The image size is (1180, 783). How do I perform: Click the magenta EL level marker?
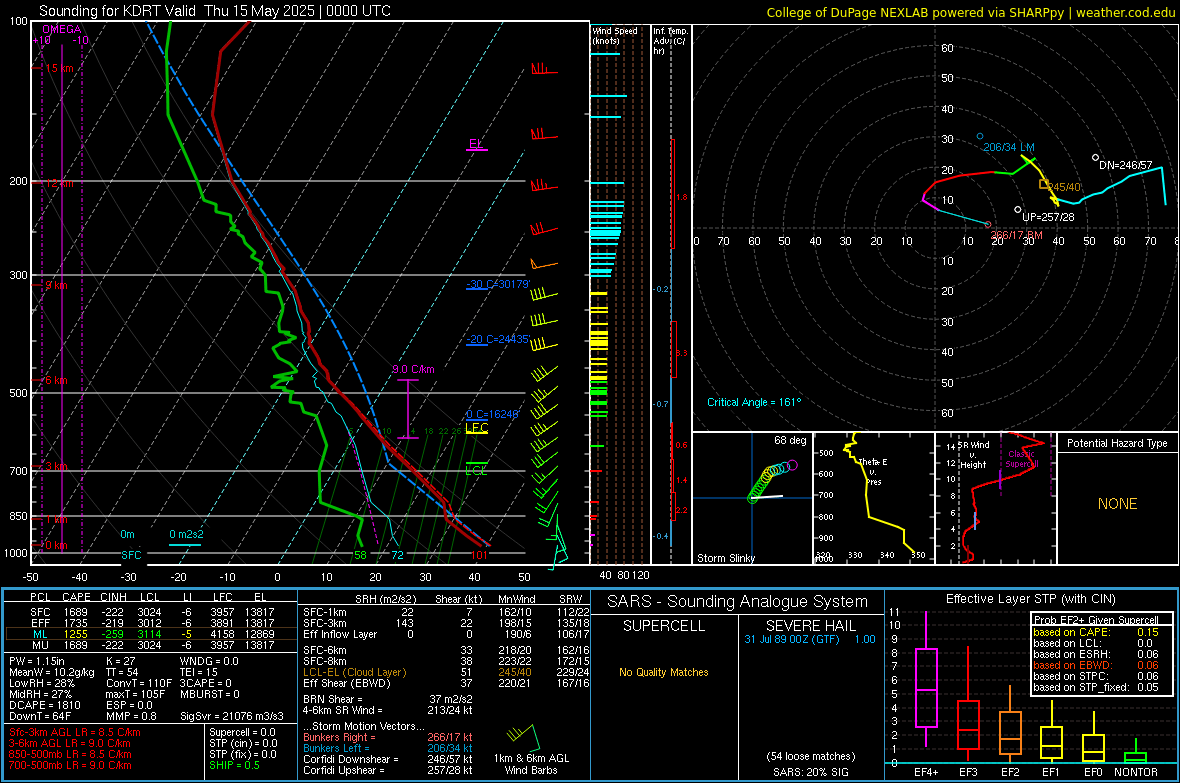tap(476, 145)
